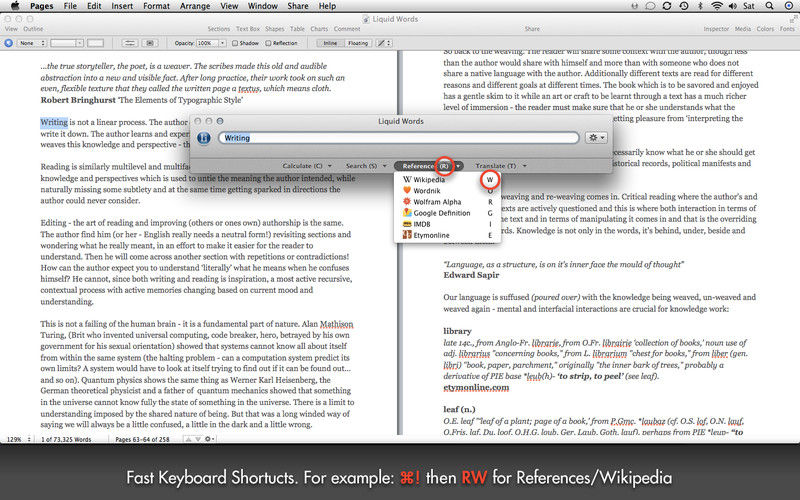The image size is (800, 500).
Task: Open the None style popup in format bar
Action: (32, 43)
